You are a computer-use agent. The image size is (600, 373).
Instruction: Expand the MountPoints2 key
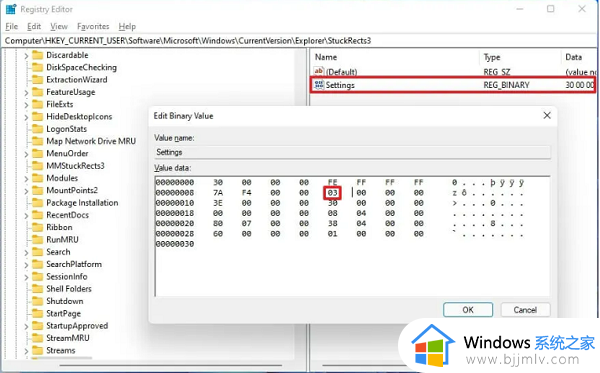coord(26,191)
